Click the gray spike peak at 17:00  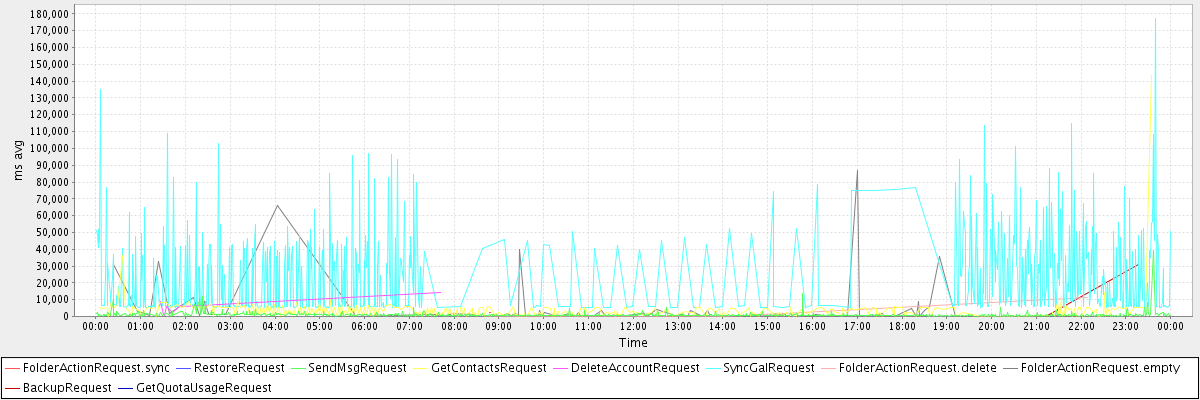pos(857,170)
